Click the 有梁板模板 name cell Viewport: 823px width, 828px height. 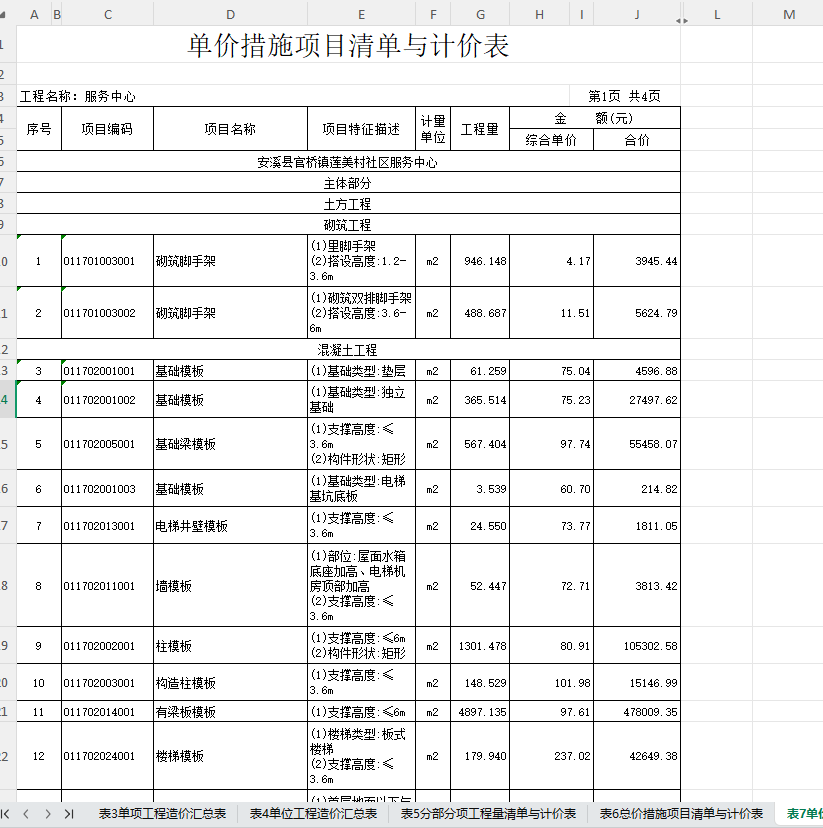coord(230,712)
